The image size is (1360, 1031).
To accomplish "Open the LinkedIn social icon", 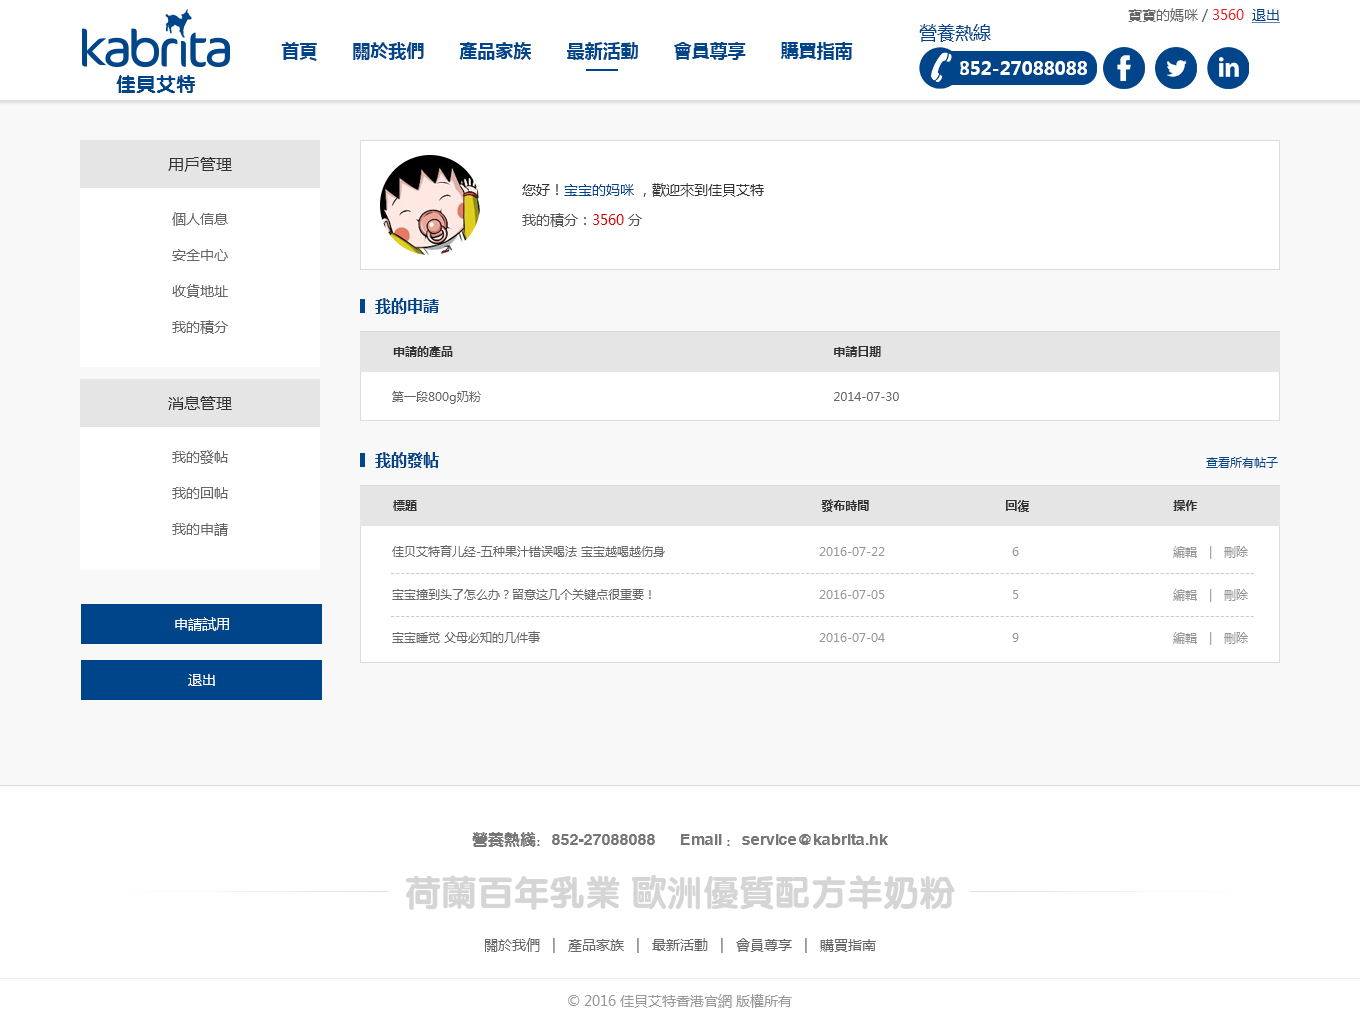I will pos(1228,68).
